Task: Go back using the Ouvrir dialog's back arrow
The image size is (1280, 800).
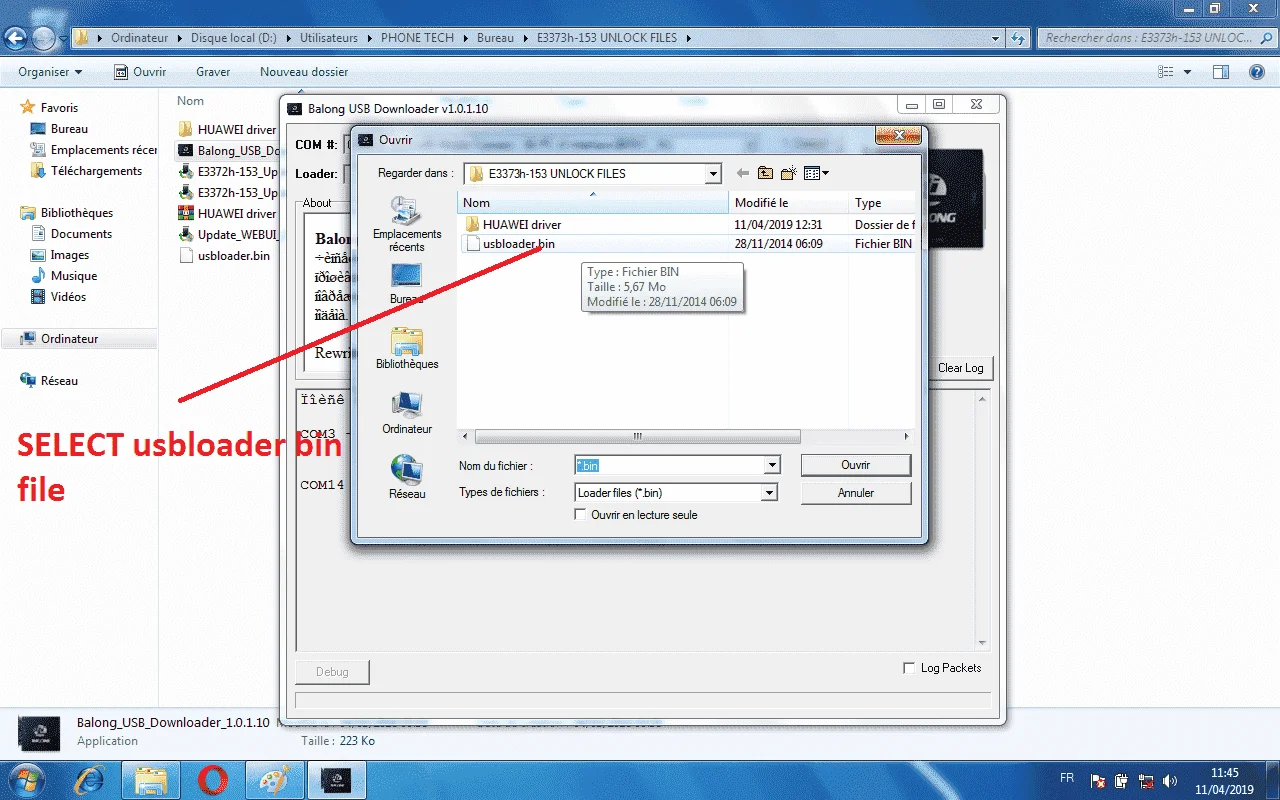Action: [x=742, y=173]
